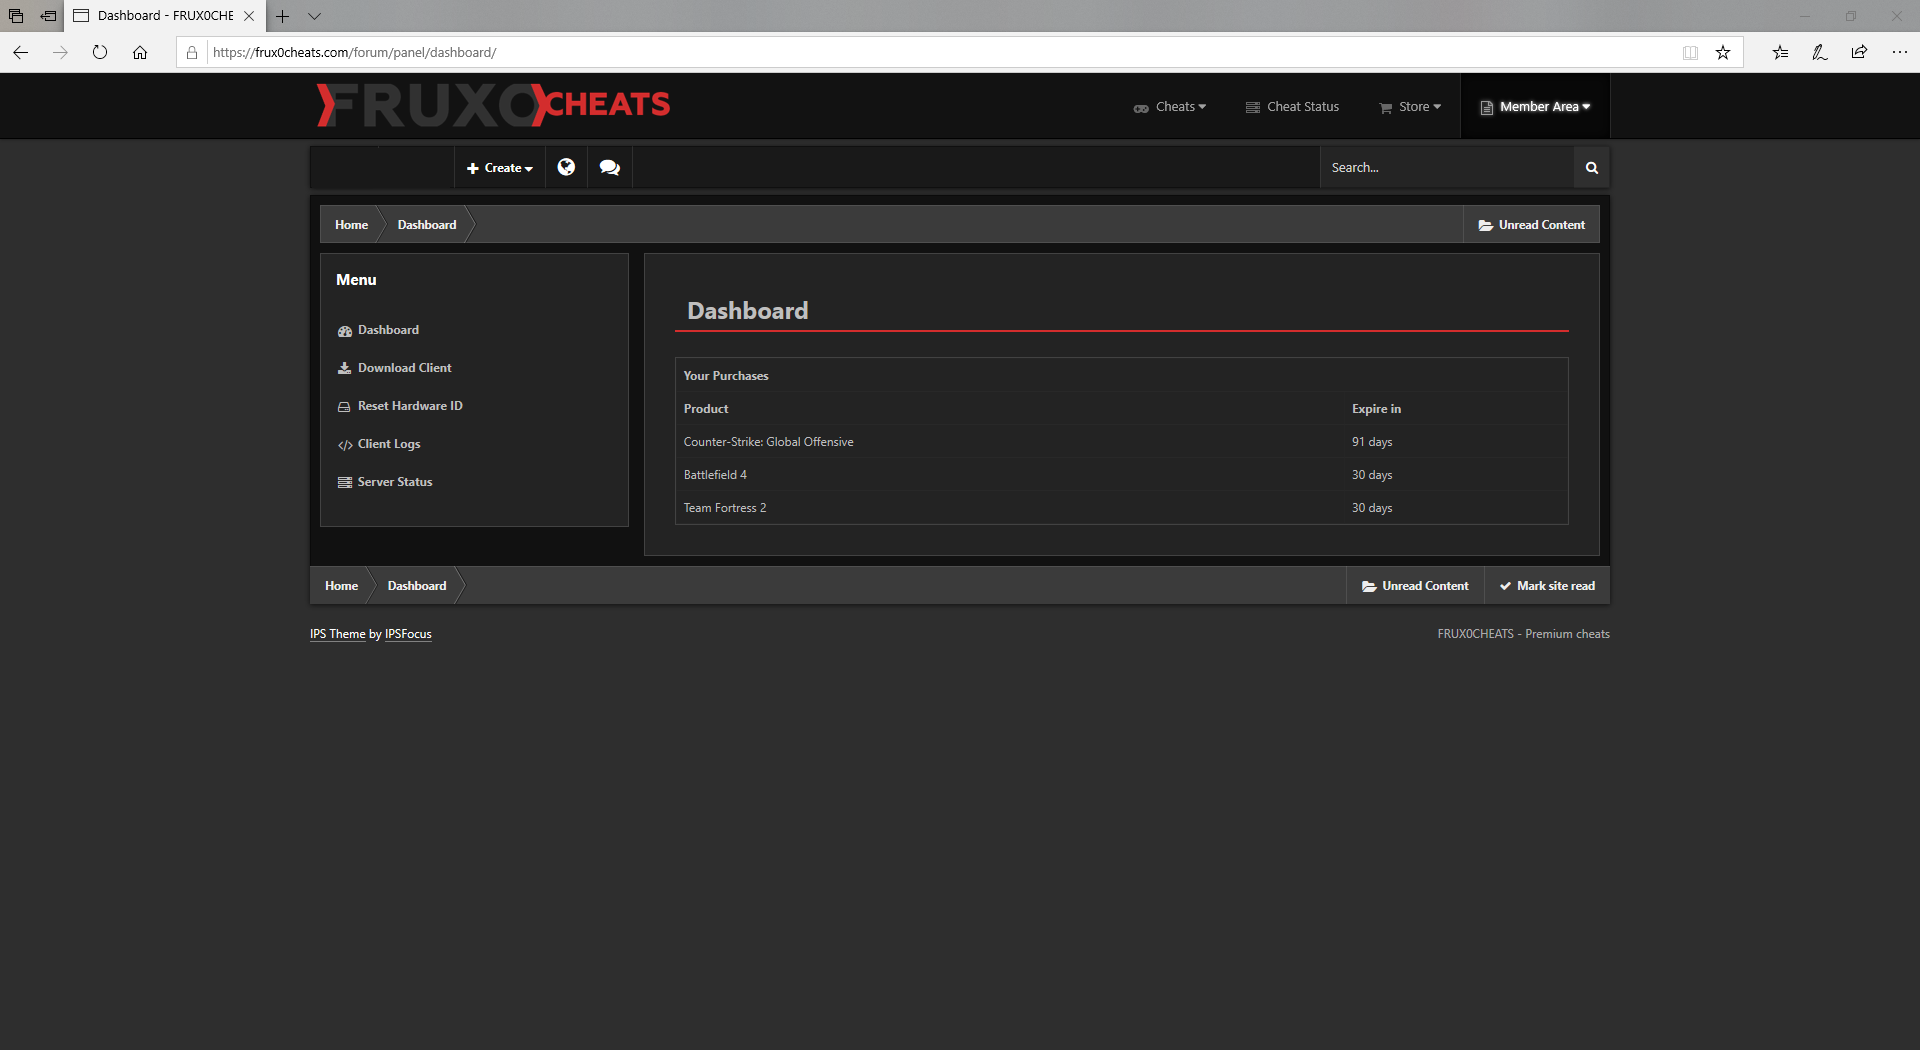Click the Battlefield 4 product row
Image resolution: width=1920 pixels, height=1050 pixels.
click(1121, 475)
